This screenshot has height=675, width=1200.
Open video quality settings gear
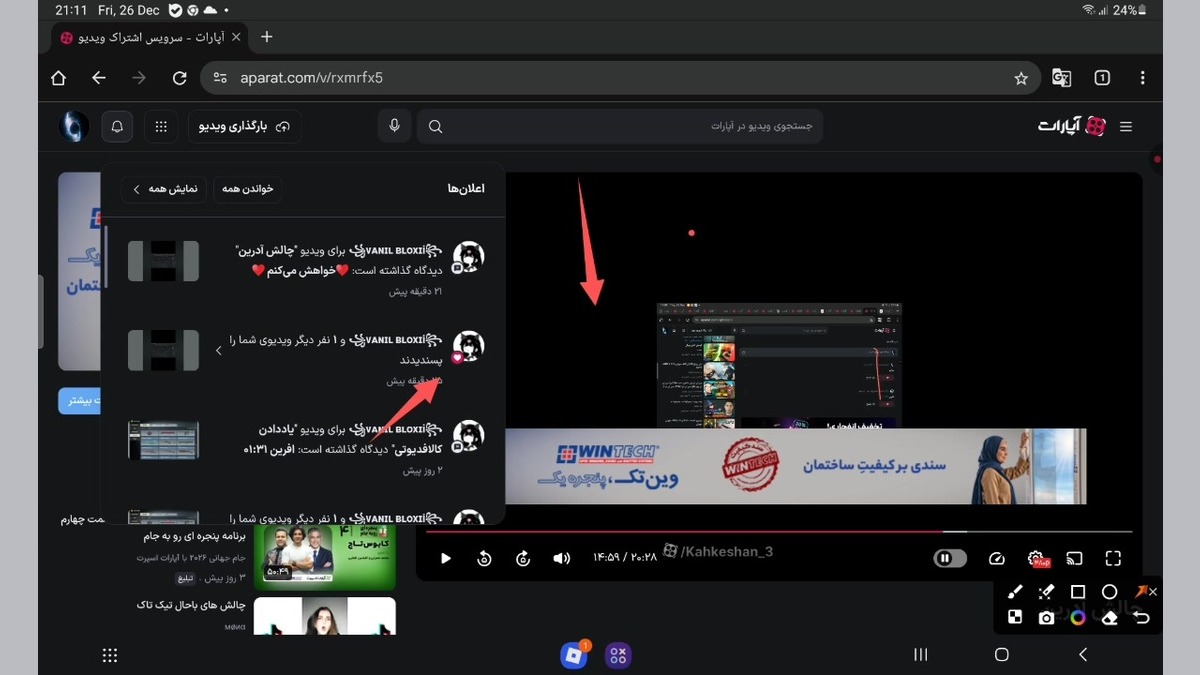[x=1037, y=559]
